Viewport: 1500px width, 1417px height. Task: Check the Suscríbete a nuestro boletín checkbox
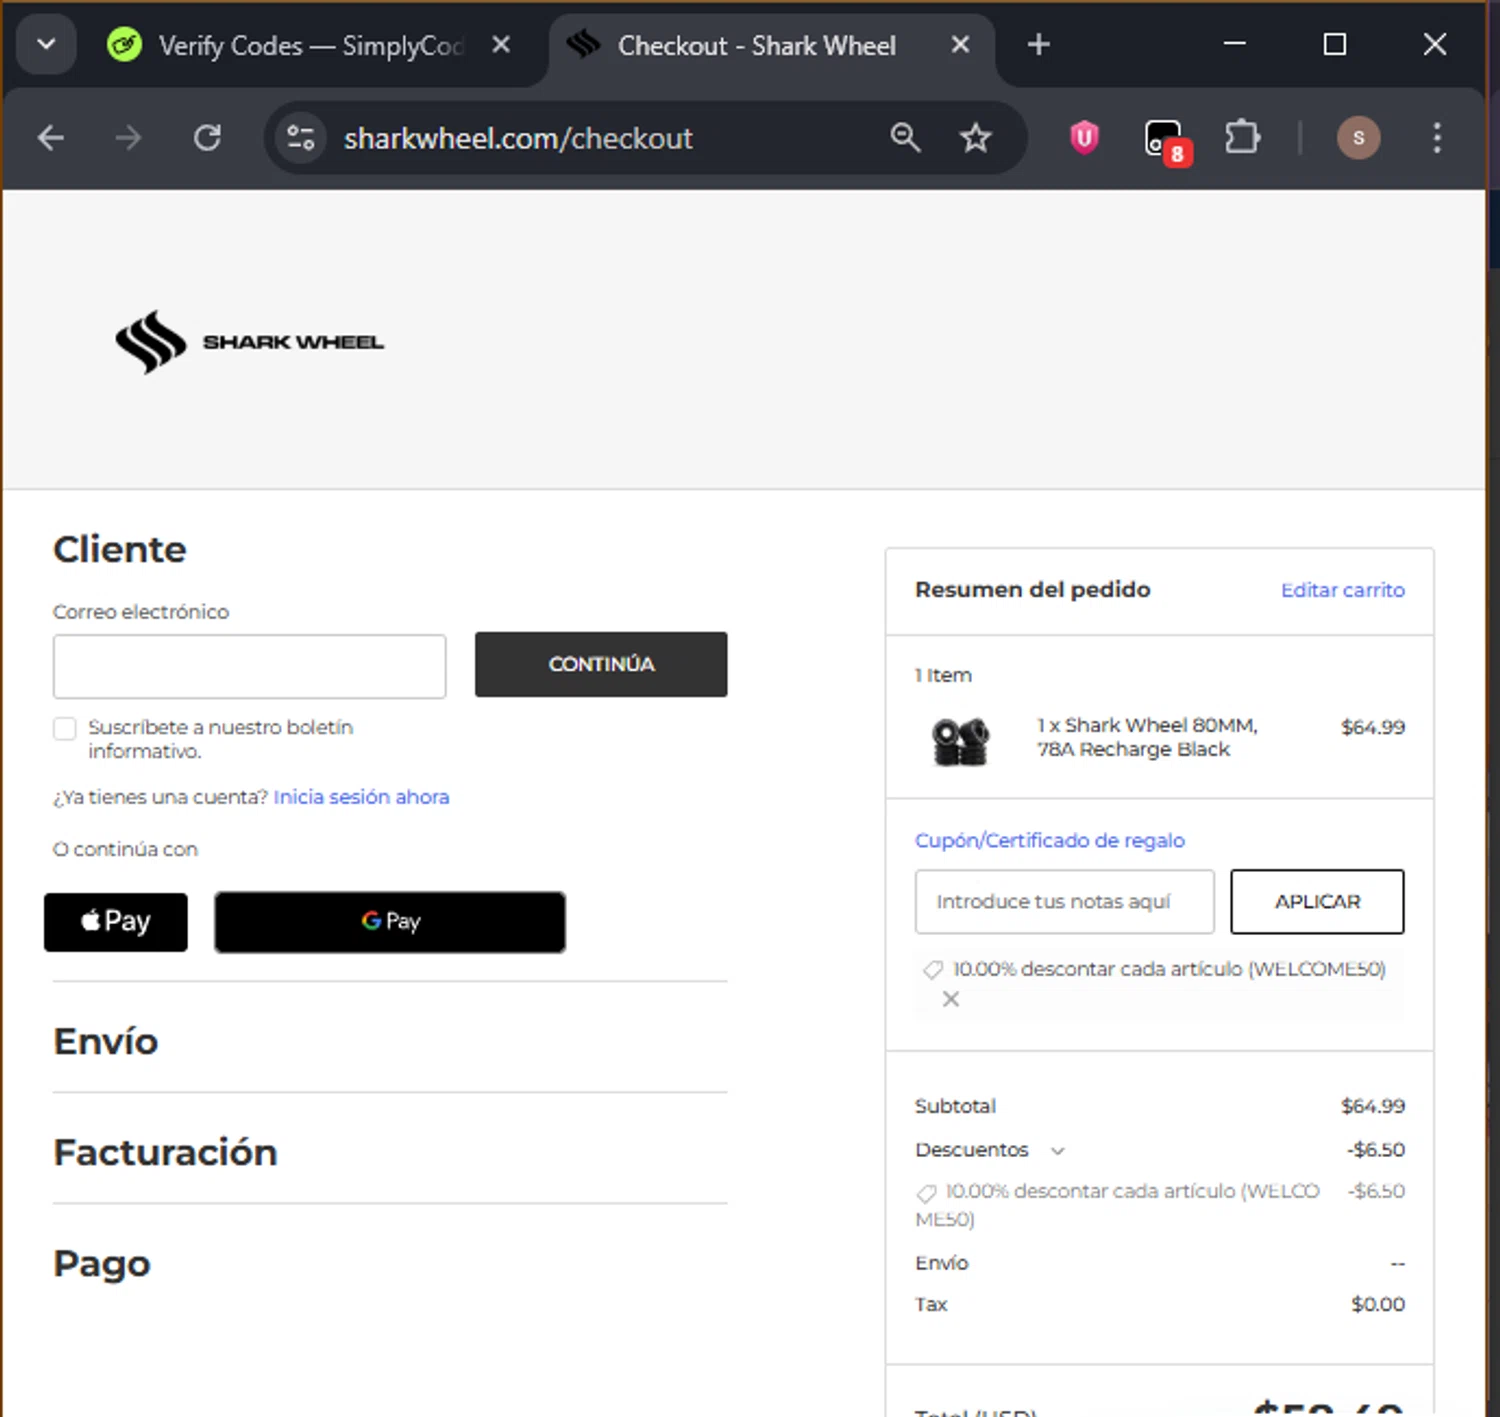click(x=65, y=729)
